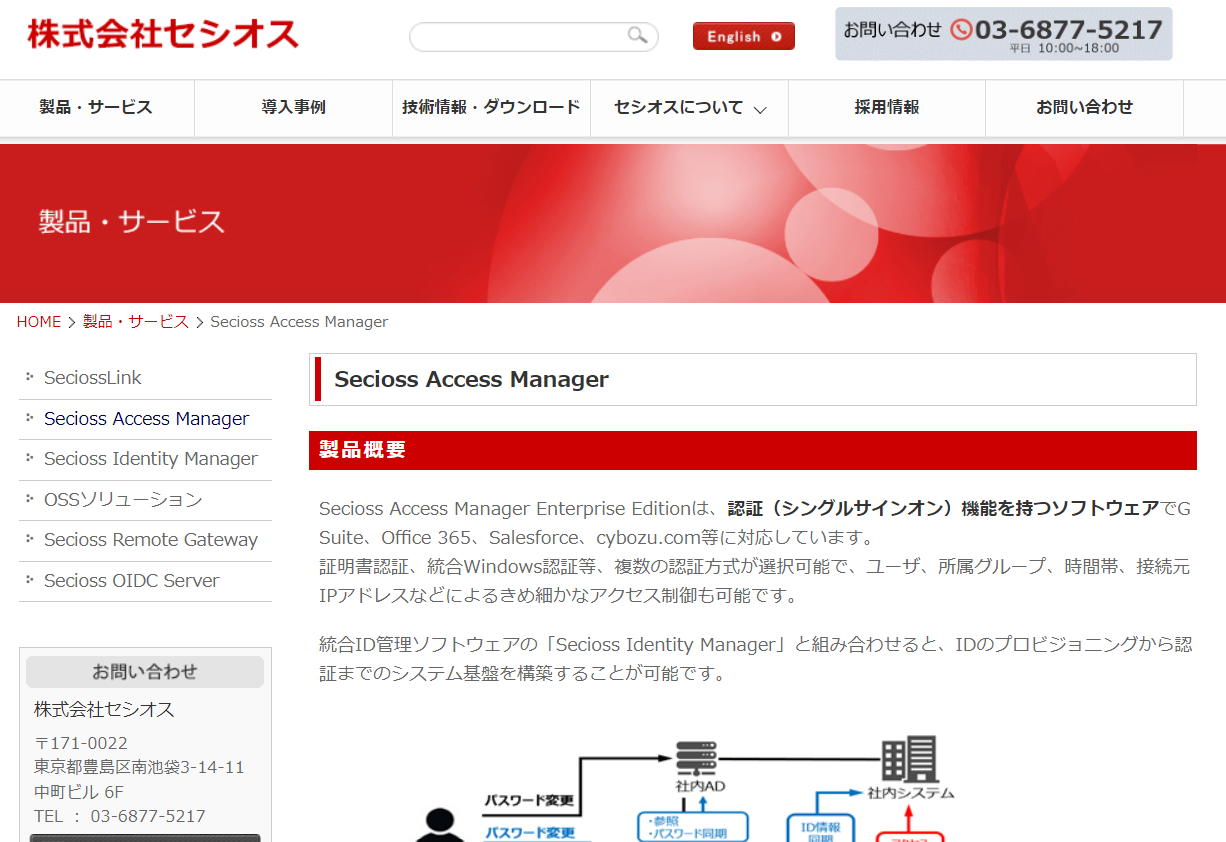This screenshot has height=842, width=1226.
Task: Click お問い合わせ in the top navigation bar
Action: coord(1084,107)
